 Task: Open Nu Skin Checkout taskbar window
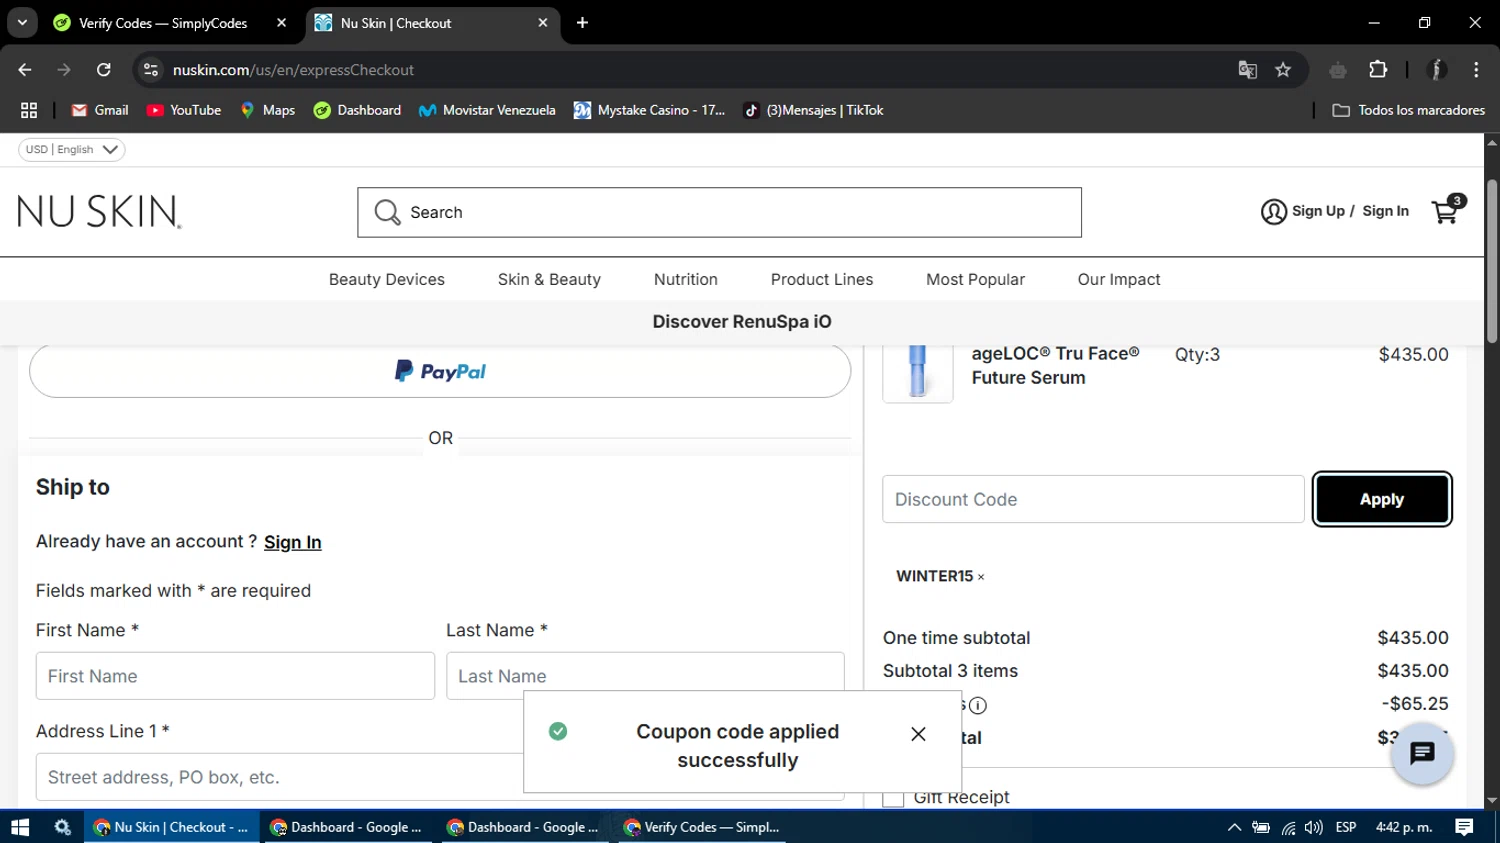coord(171,827)
